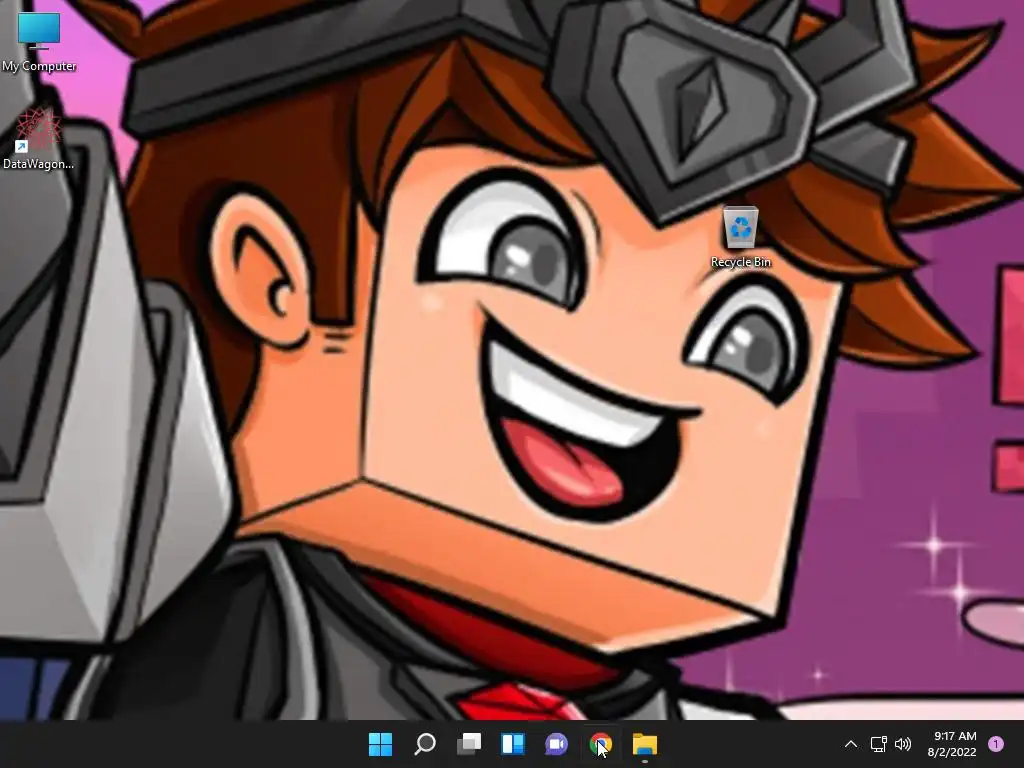Click the 'Recycle Bin' label text
This screenshot has width=1024, height=768.
click(x=741, y=262)
